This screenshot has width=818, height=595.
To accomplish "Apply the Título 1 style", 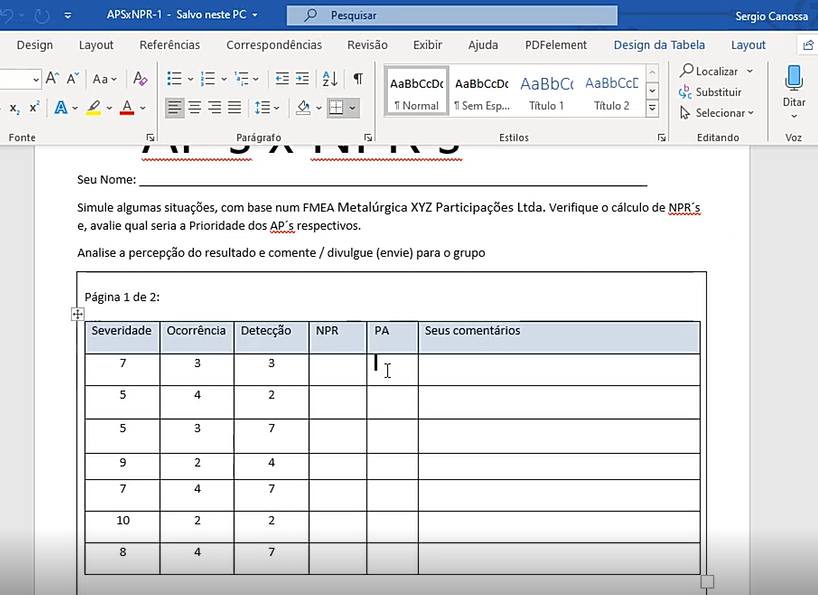I will pos(546,90).
